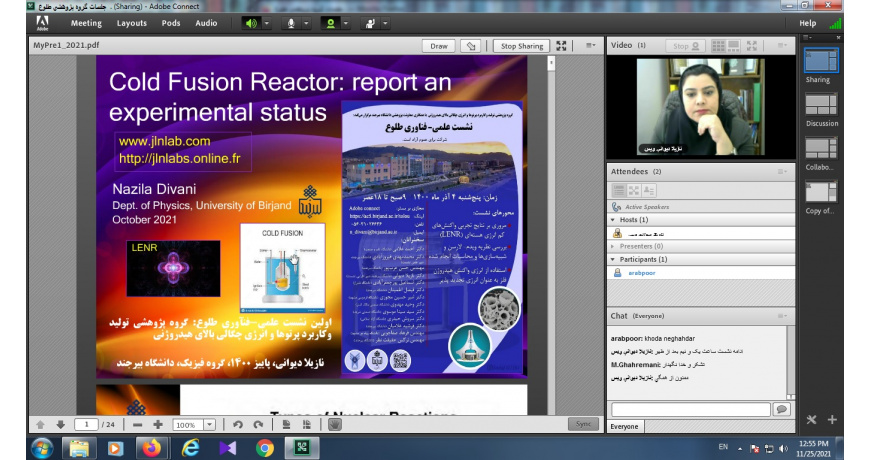
Task: Open the Attendees pod options menu
Action: [782, 171]
